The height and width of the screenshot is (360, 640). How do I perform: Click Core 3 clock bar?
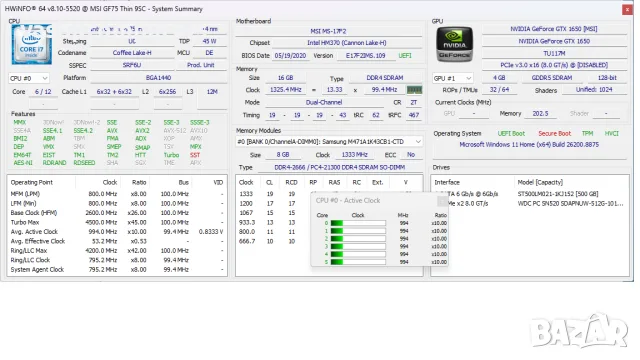(x=358, y=247)
